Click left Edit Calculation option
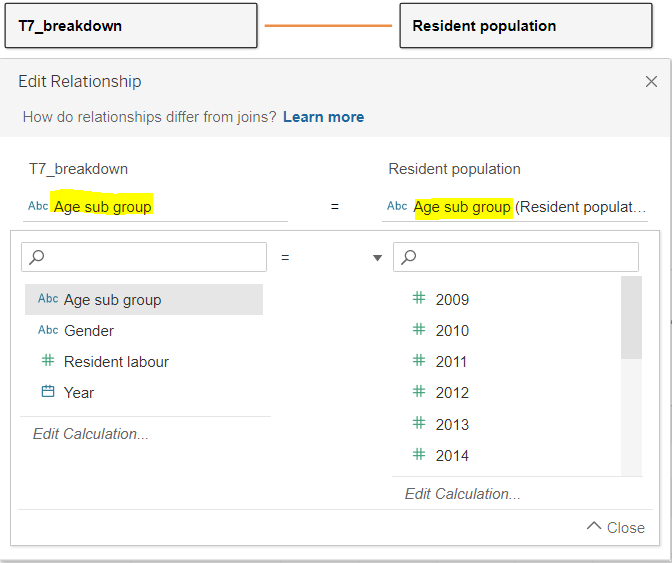Screen dimensions: 672x563 [x=91, y=434]
